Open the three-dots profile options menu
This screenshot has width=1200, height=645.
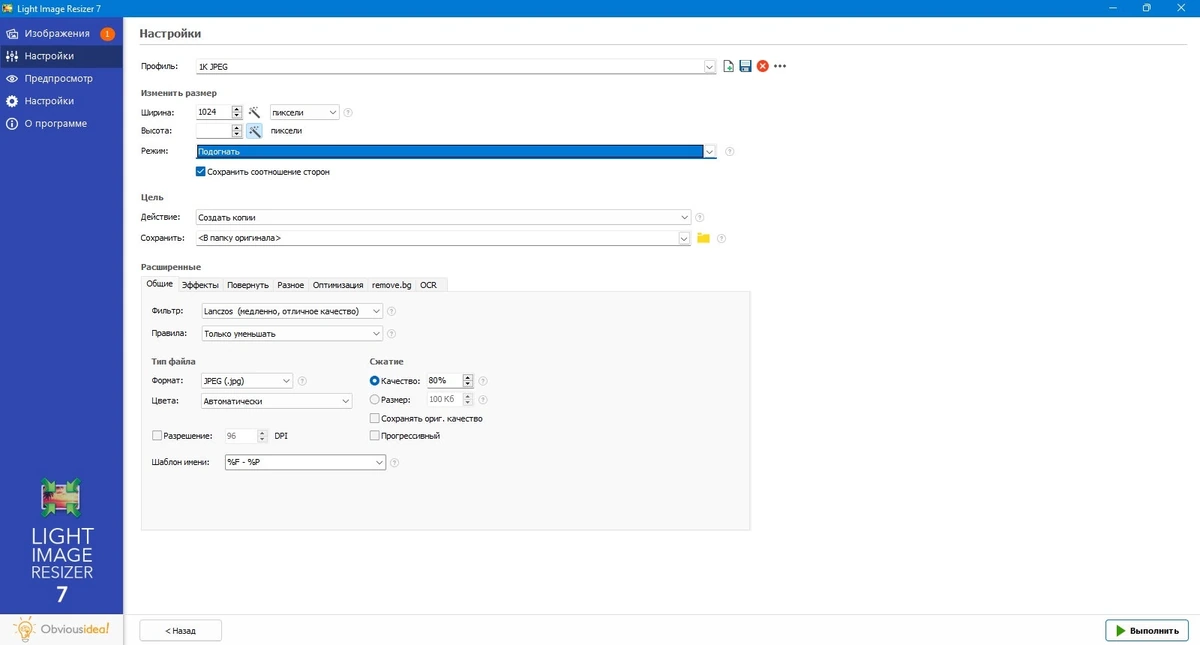point(780,66)
